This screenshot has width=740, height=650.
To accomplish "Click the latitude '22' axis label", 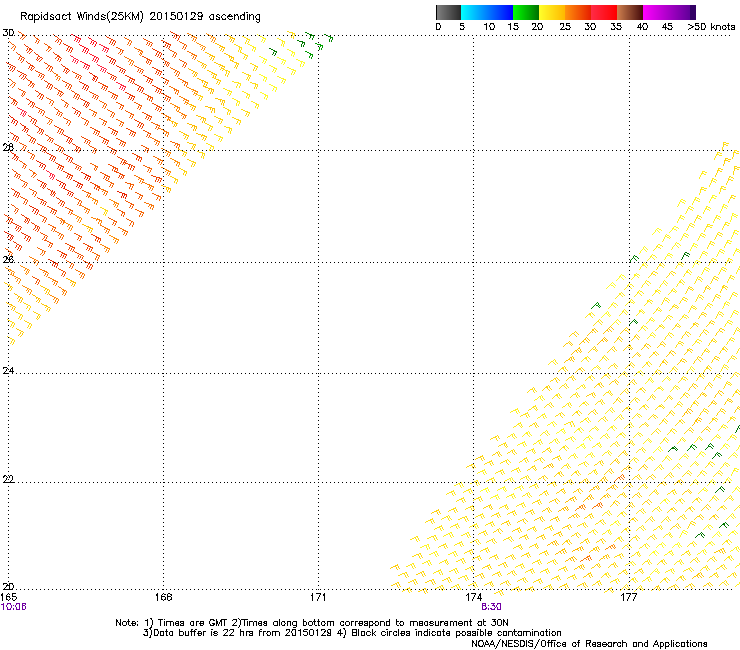I will pyautogui.click(x=8, y=479).
